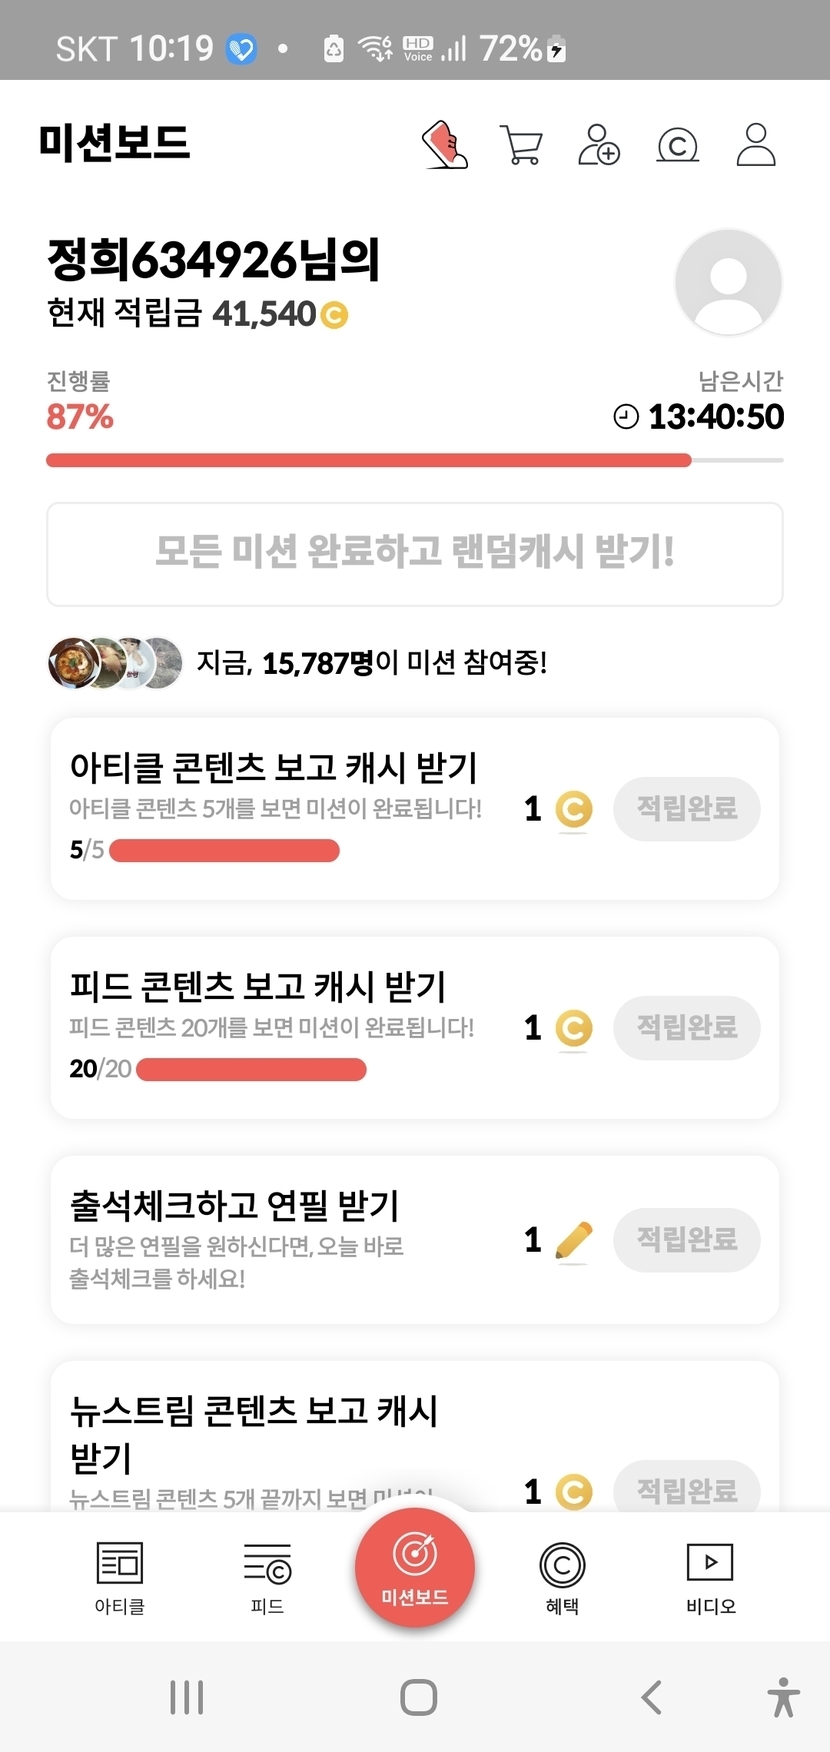This screenshot has width=830, height=1752.
Task: Switch to the 아티클 tab
Action: pyautogui.click(x=120, y=1577)
